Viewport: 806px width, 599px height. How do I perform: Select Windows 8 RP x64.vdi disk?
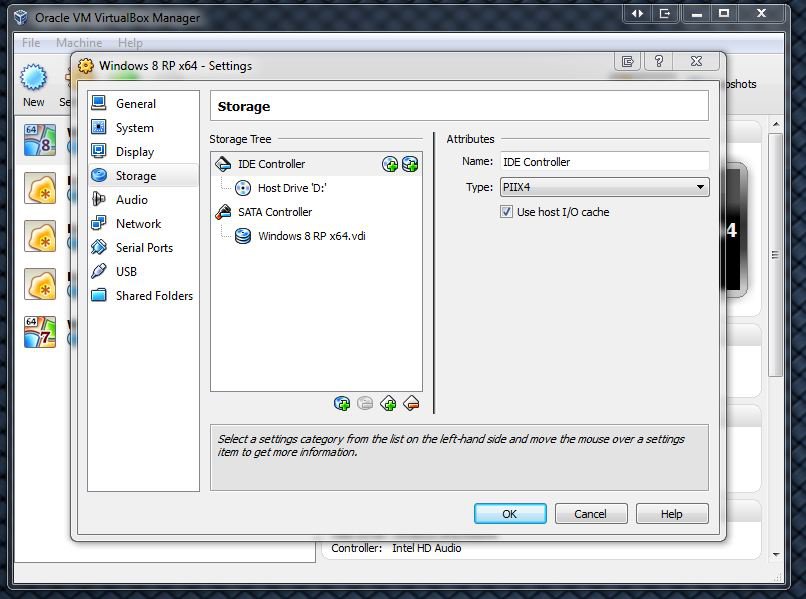point(317,236)
